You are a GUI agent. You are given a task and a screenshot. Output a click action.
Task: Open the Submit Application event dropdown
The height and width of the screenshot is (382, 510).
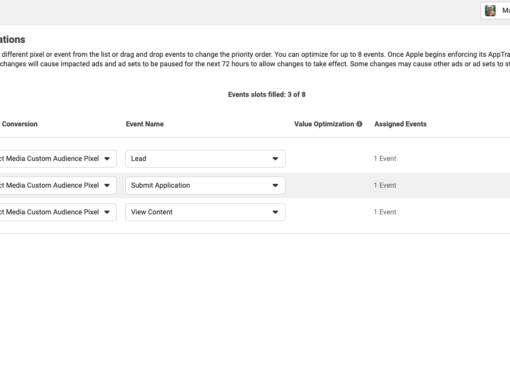tap(205, 185)
